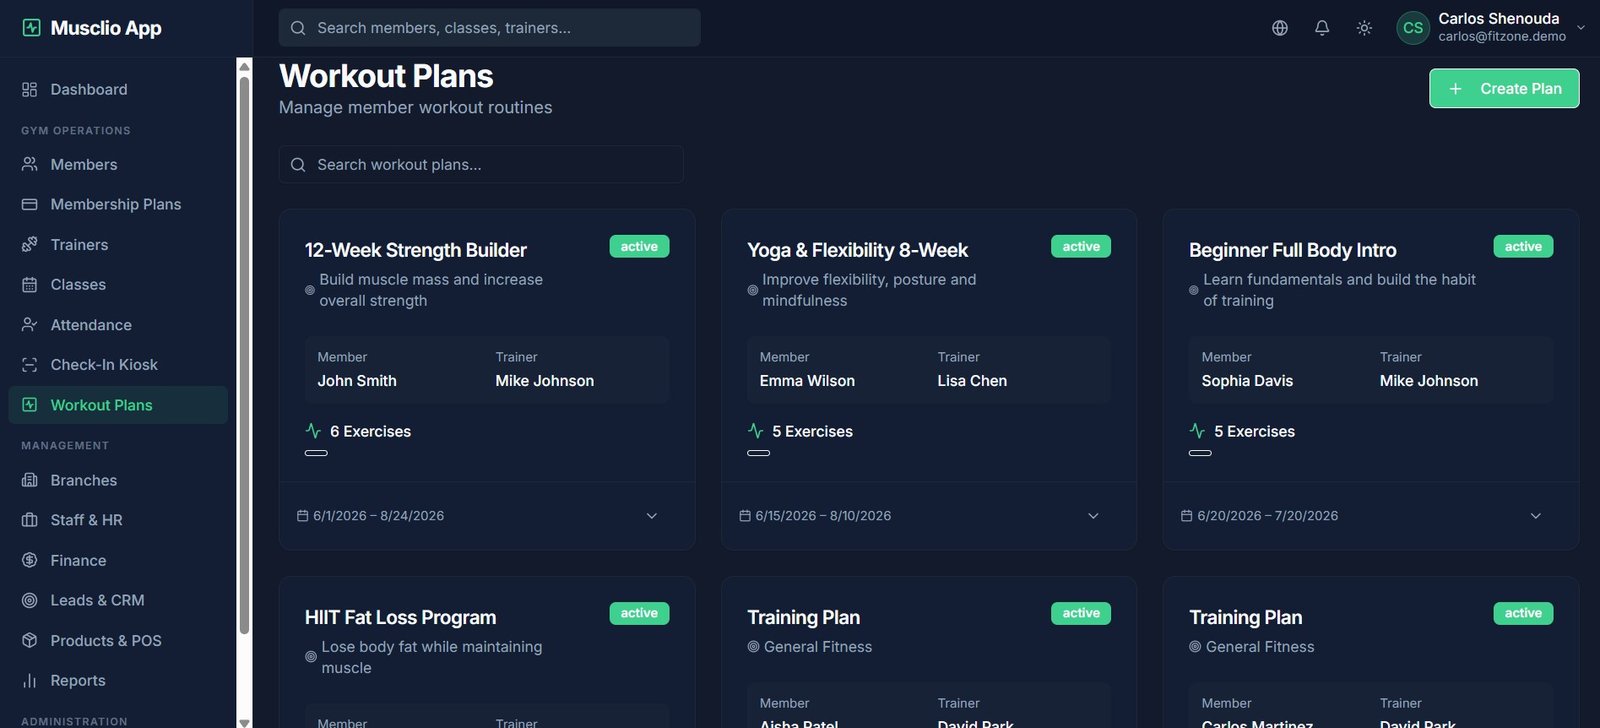Screen dimensions: 1600x728
Task: Open Check-In Kiosk
Action: point(118,365)
